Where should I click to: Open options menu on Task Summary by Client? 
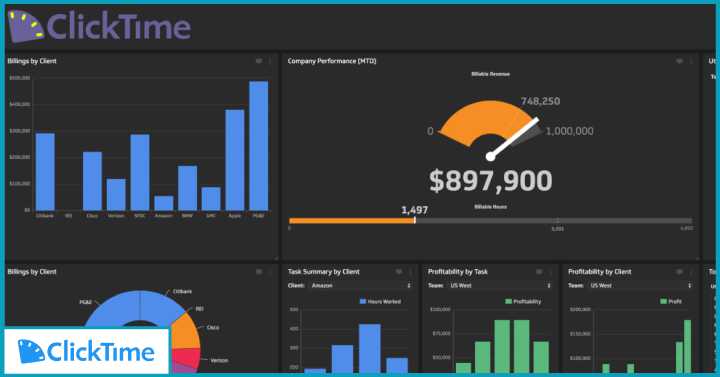point(411,272)
